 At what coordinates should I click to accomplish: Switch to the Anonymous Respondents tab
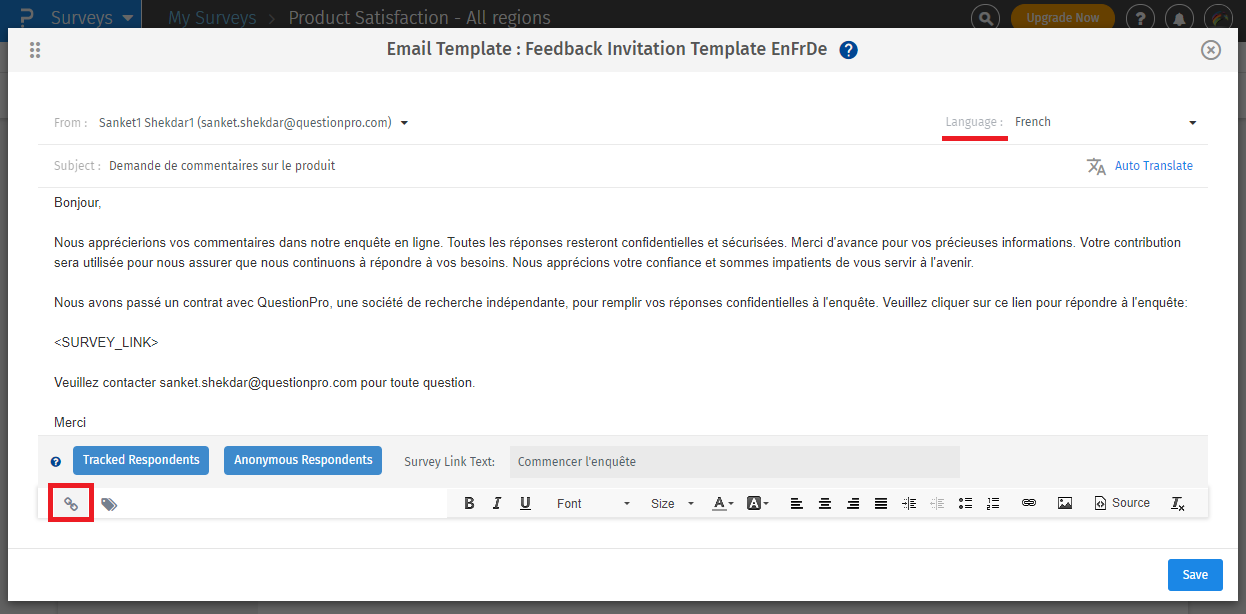pyautogui.click(x=303, y=460)
